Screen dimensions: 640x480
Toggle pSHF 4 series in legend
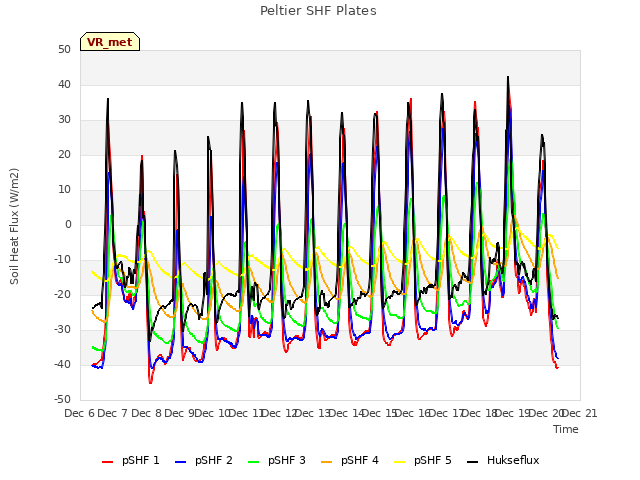pos(350,460)
